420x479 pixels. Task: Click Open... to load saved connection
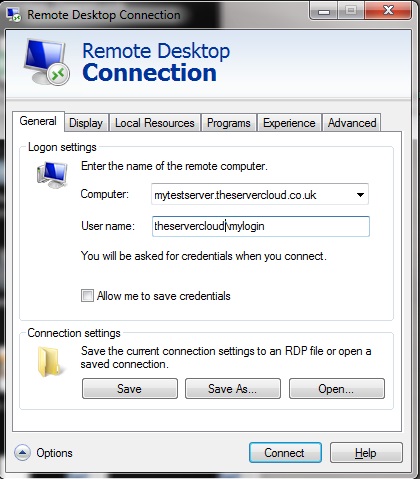coord(337,389)
